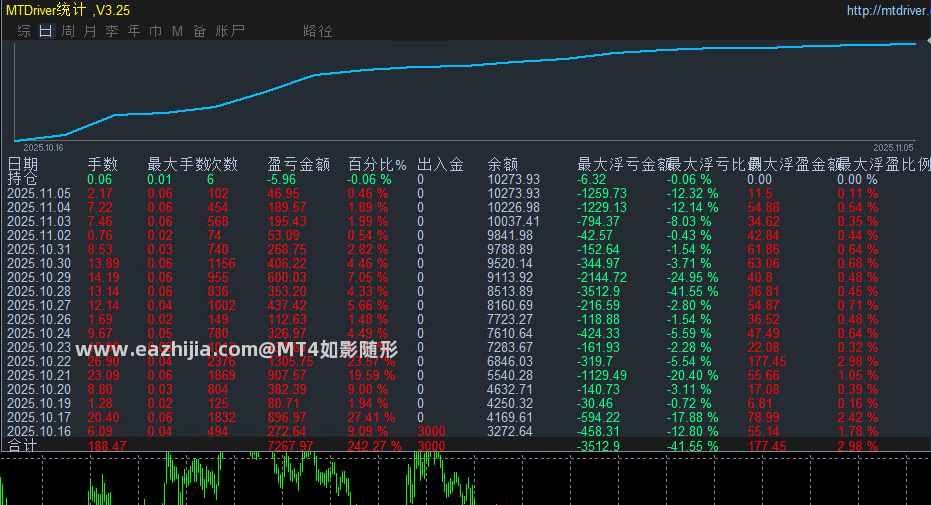Switch to the 月 monthly tab
This screenshot has width=931, height=505.
pos(90,31)
